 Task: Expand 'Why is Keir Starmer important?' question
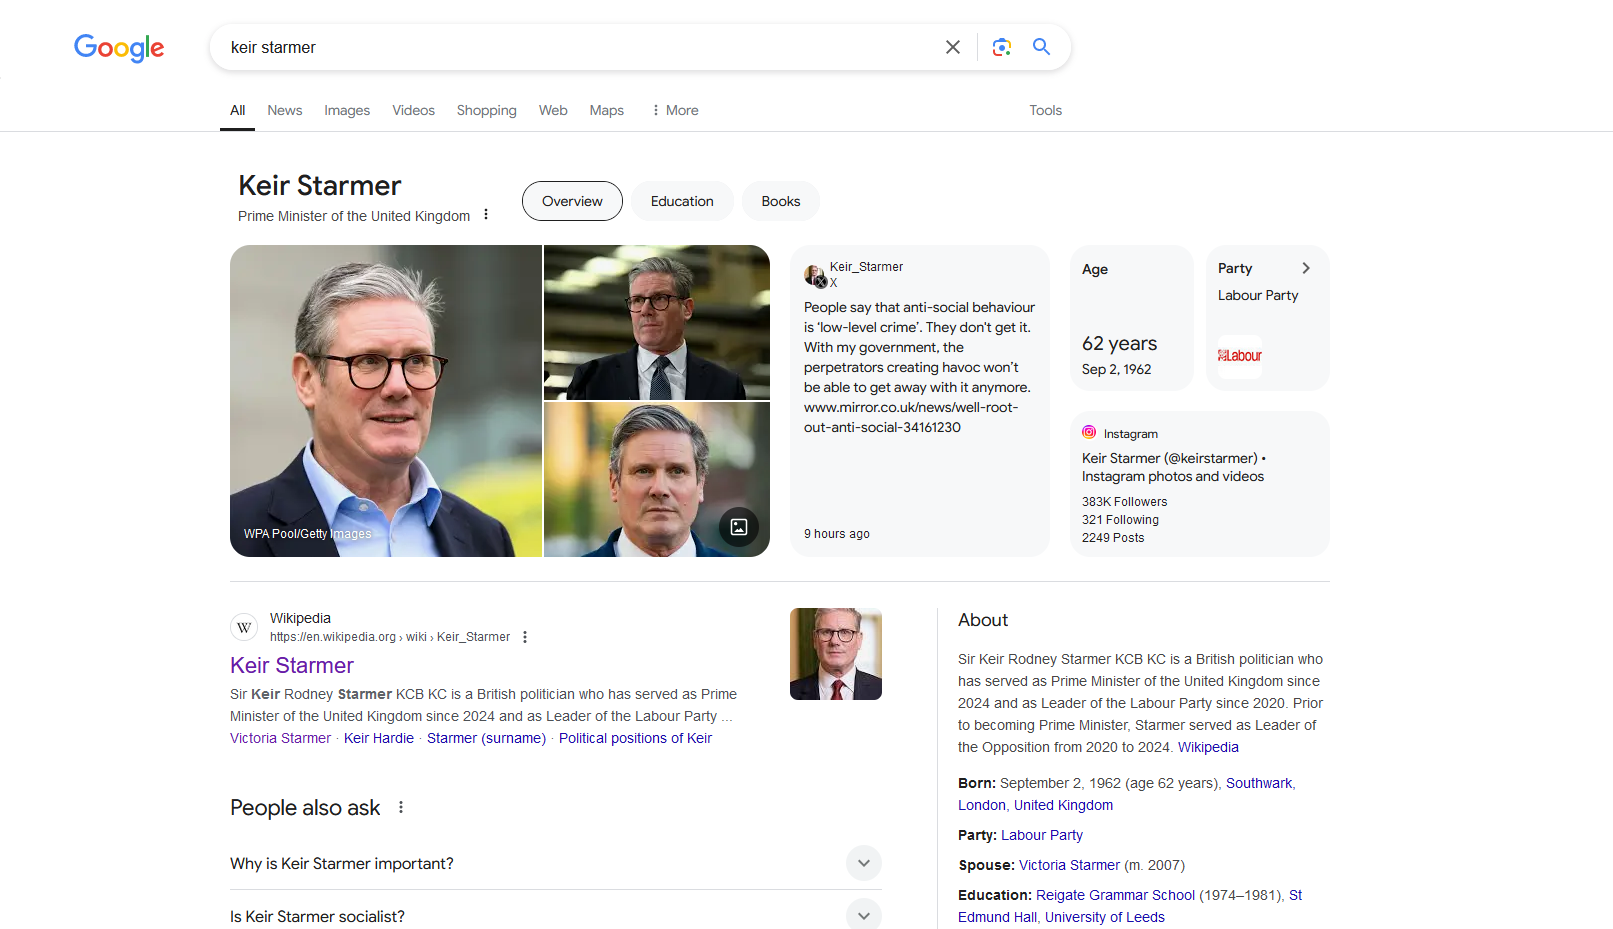(x=863, y=863)
